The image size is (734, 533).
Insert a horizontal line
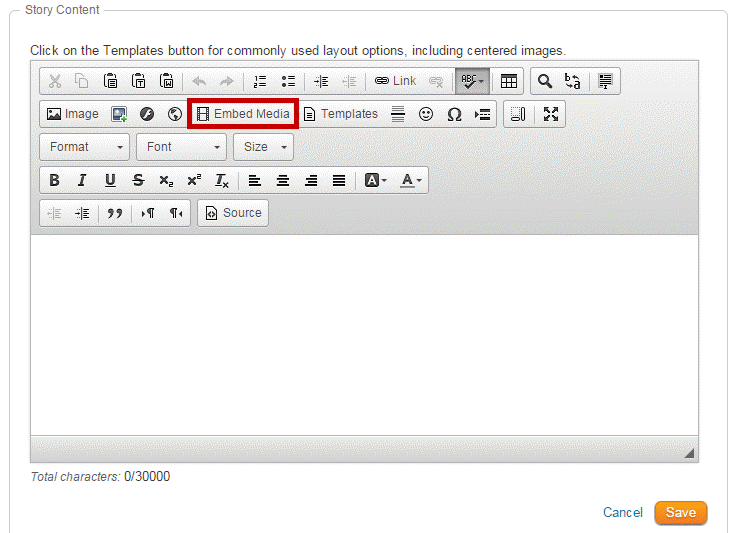(x=398, y=114)
